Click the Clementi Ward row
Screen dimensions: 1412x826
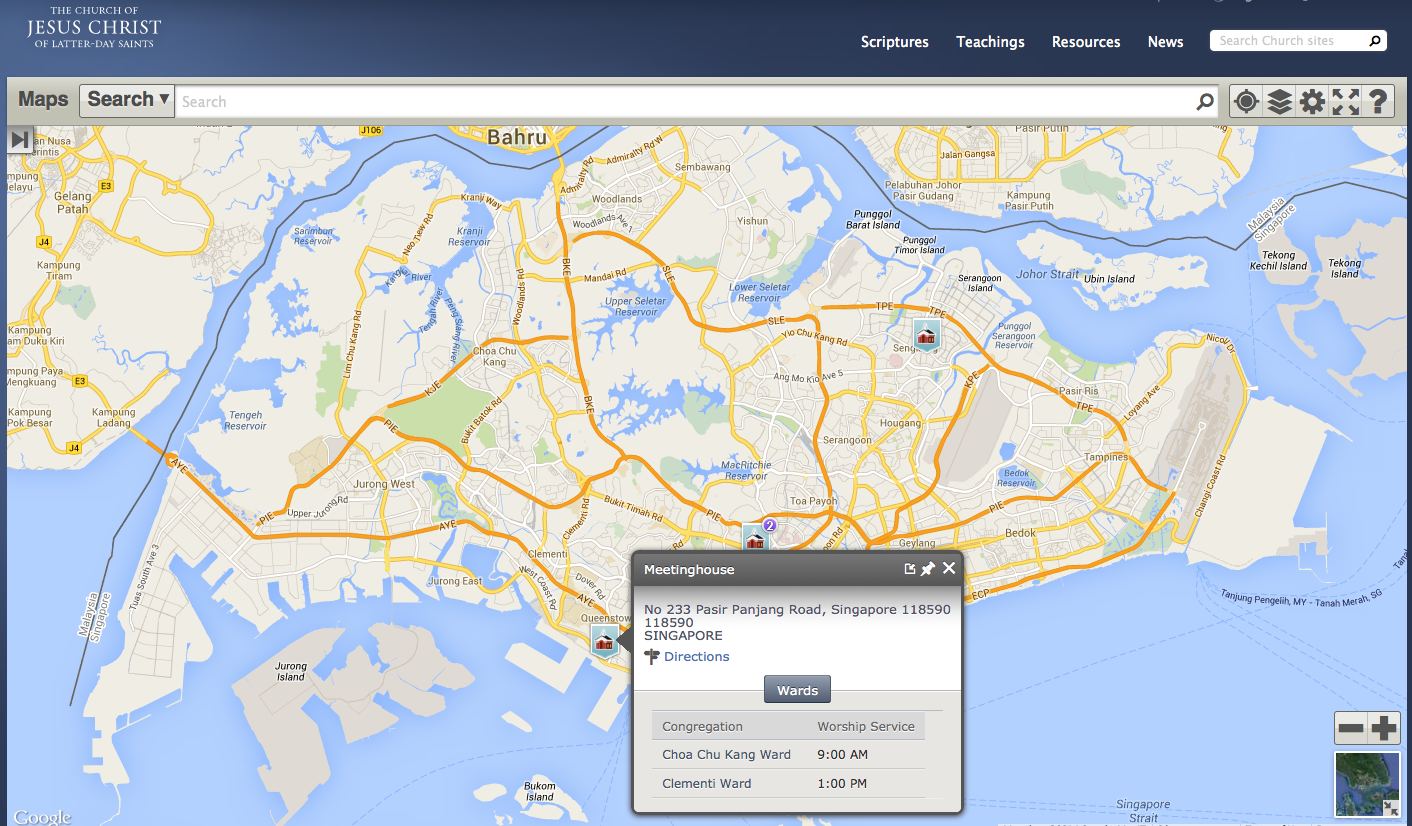788,783
